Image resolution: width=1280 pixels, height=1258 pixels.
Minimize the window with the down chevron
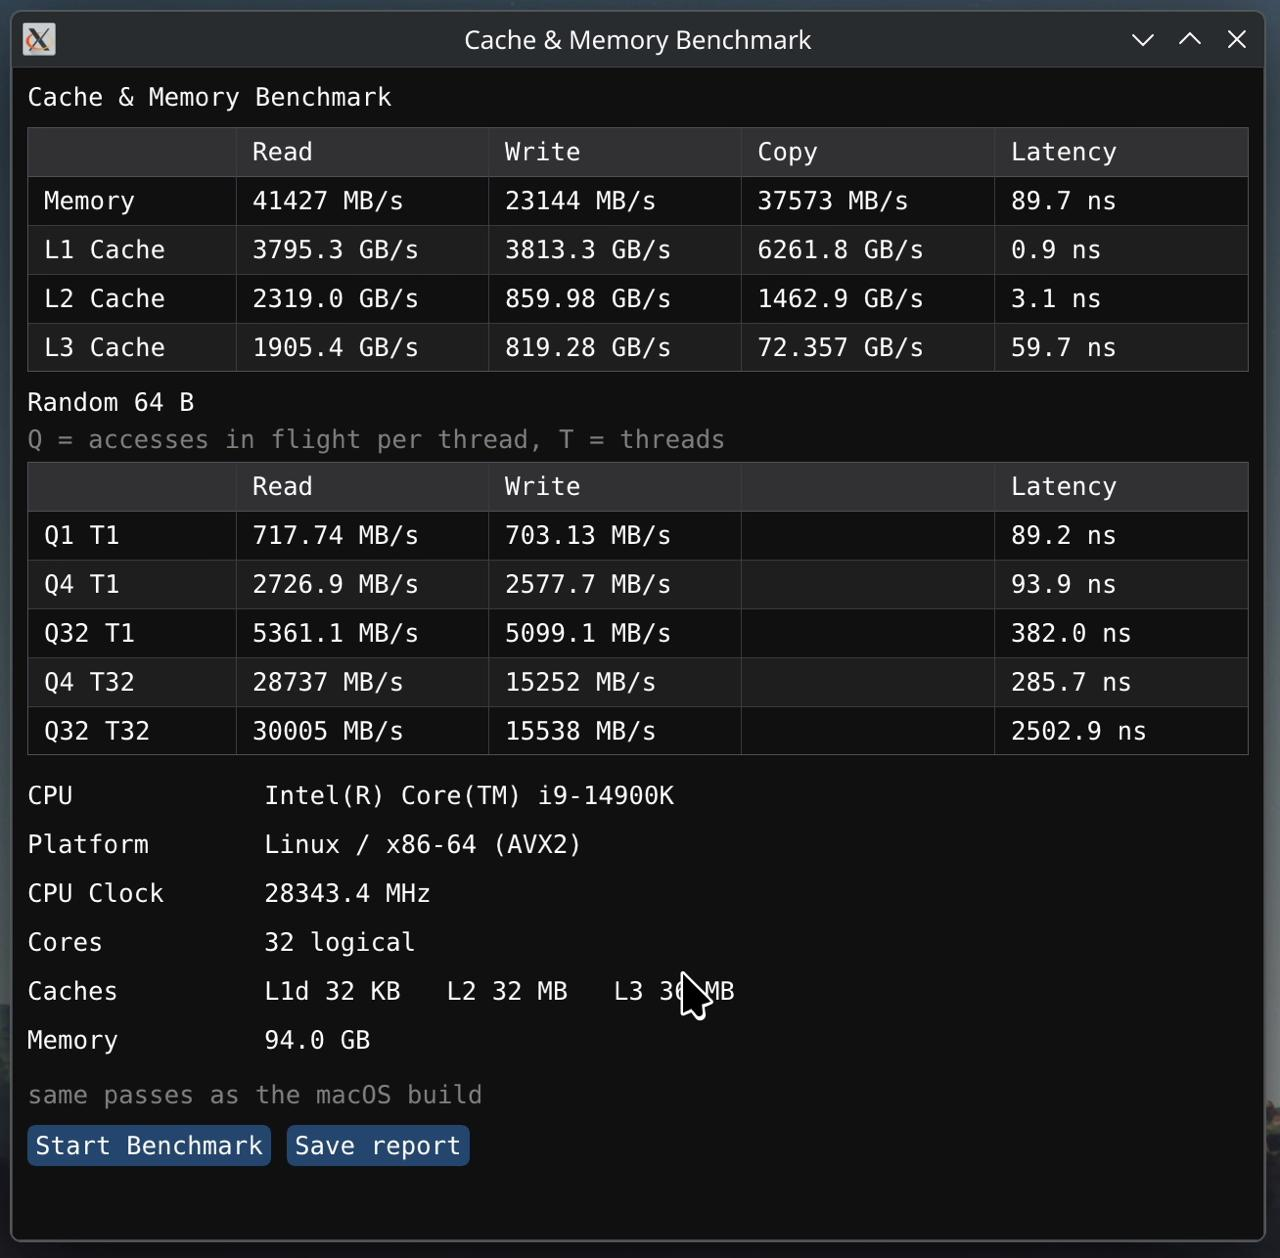(1142, 40)
